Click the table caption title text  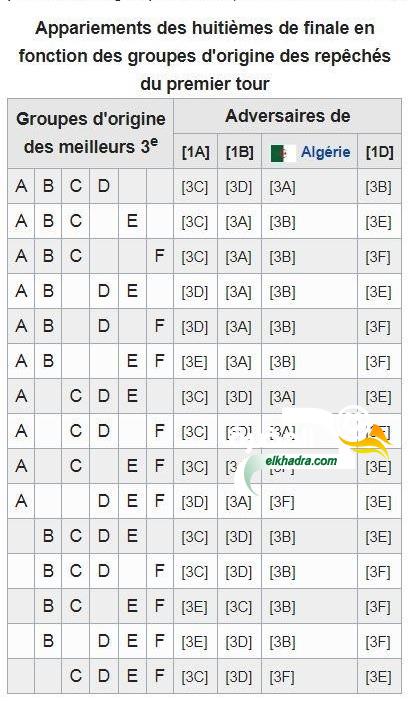pyautogui.click(x=205, y=56)
